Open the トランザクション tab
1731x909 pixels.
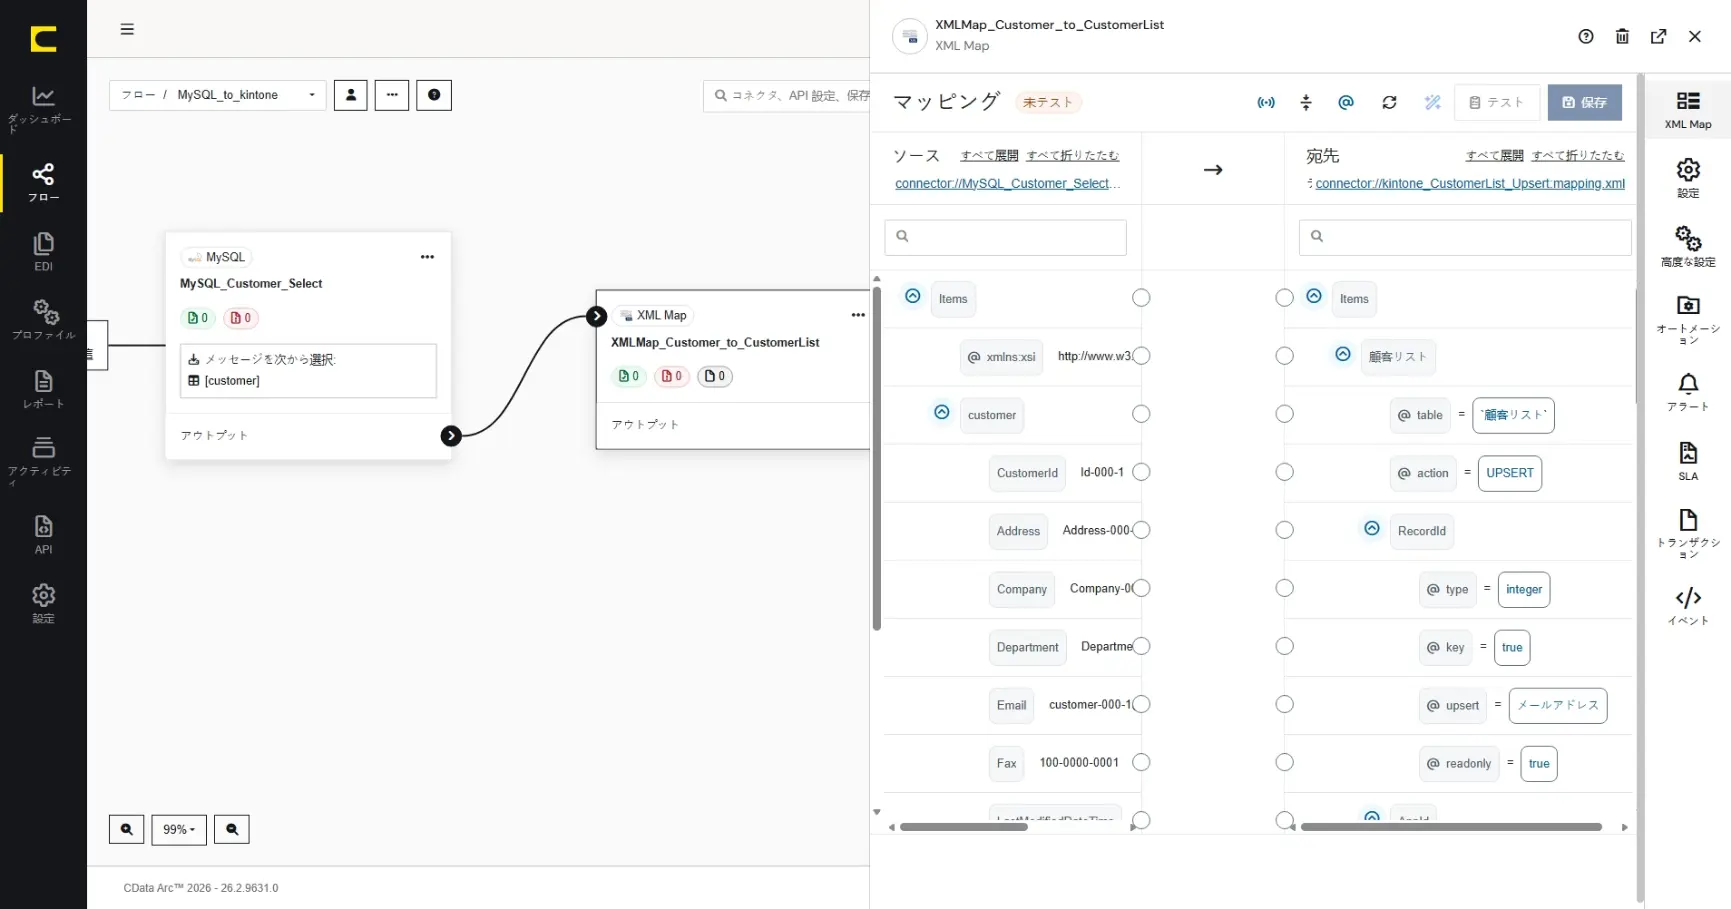pyautogui.click(x=1688, y=533)
